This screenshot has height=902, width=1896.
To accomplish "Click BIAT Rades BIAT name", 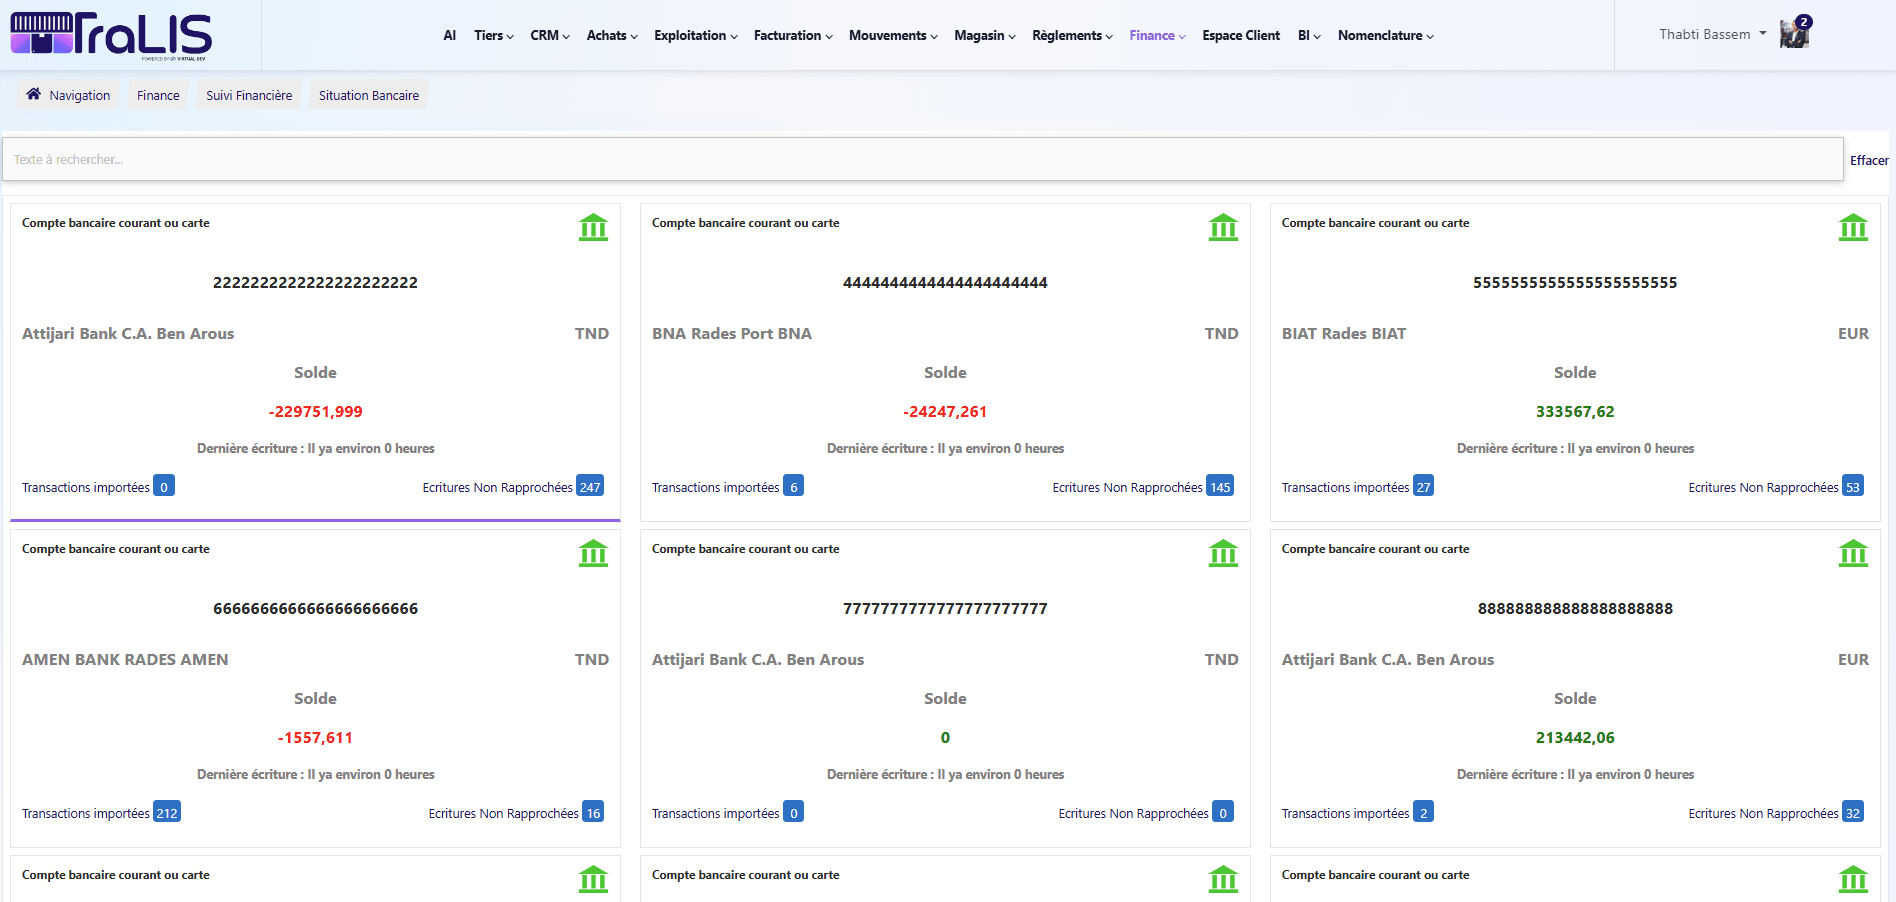I will (x=1344, y=333).
